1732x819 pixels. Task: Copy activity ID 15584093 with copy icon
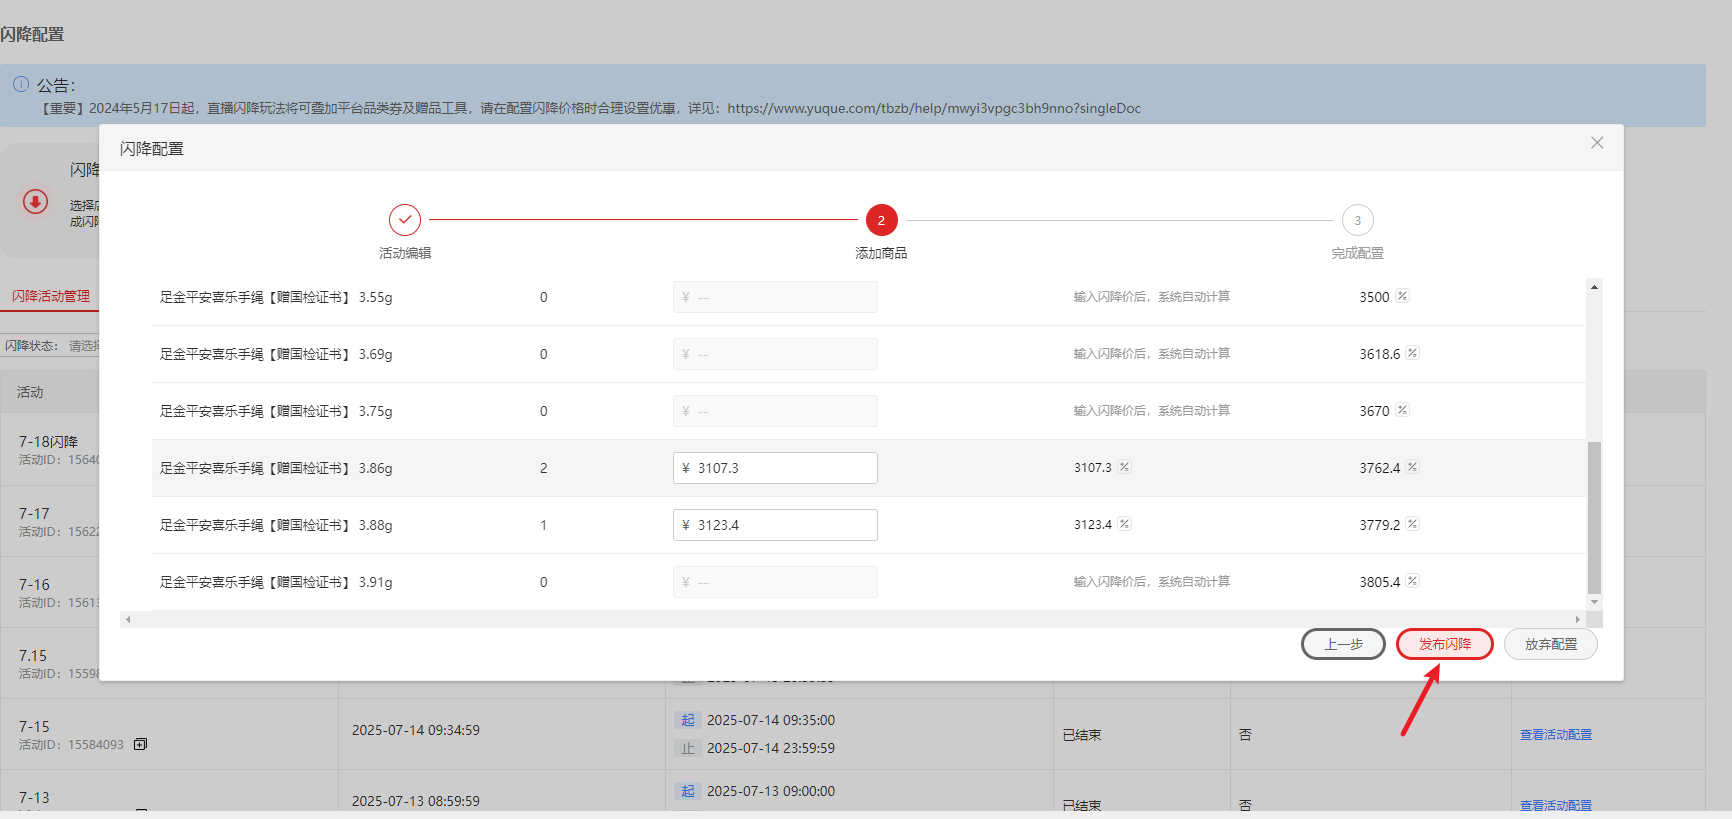(x=141, y=744)
